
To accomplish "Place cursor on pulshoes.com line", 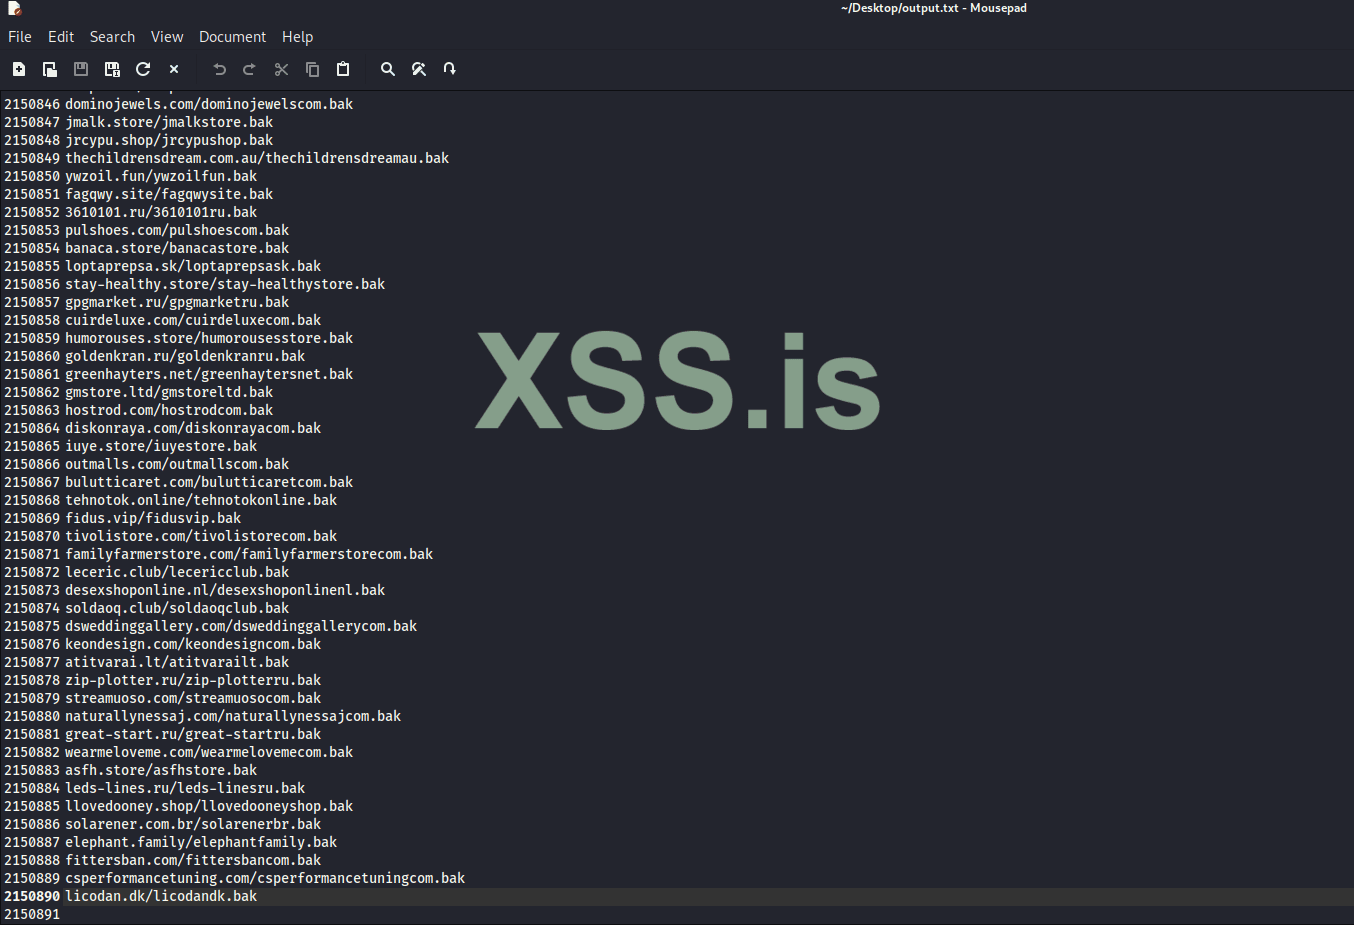I will point(177,230).
